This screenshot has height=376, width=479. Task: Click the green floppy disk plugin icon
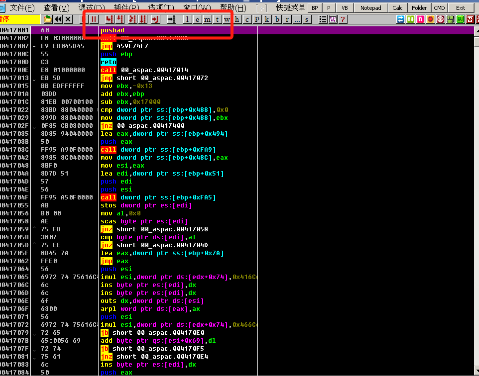(450, 19)
